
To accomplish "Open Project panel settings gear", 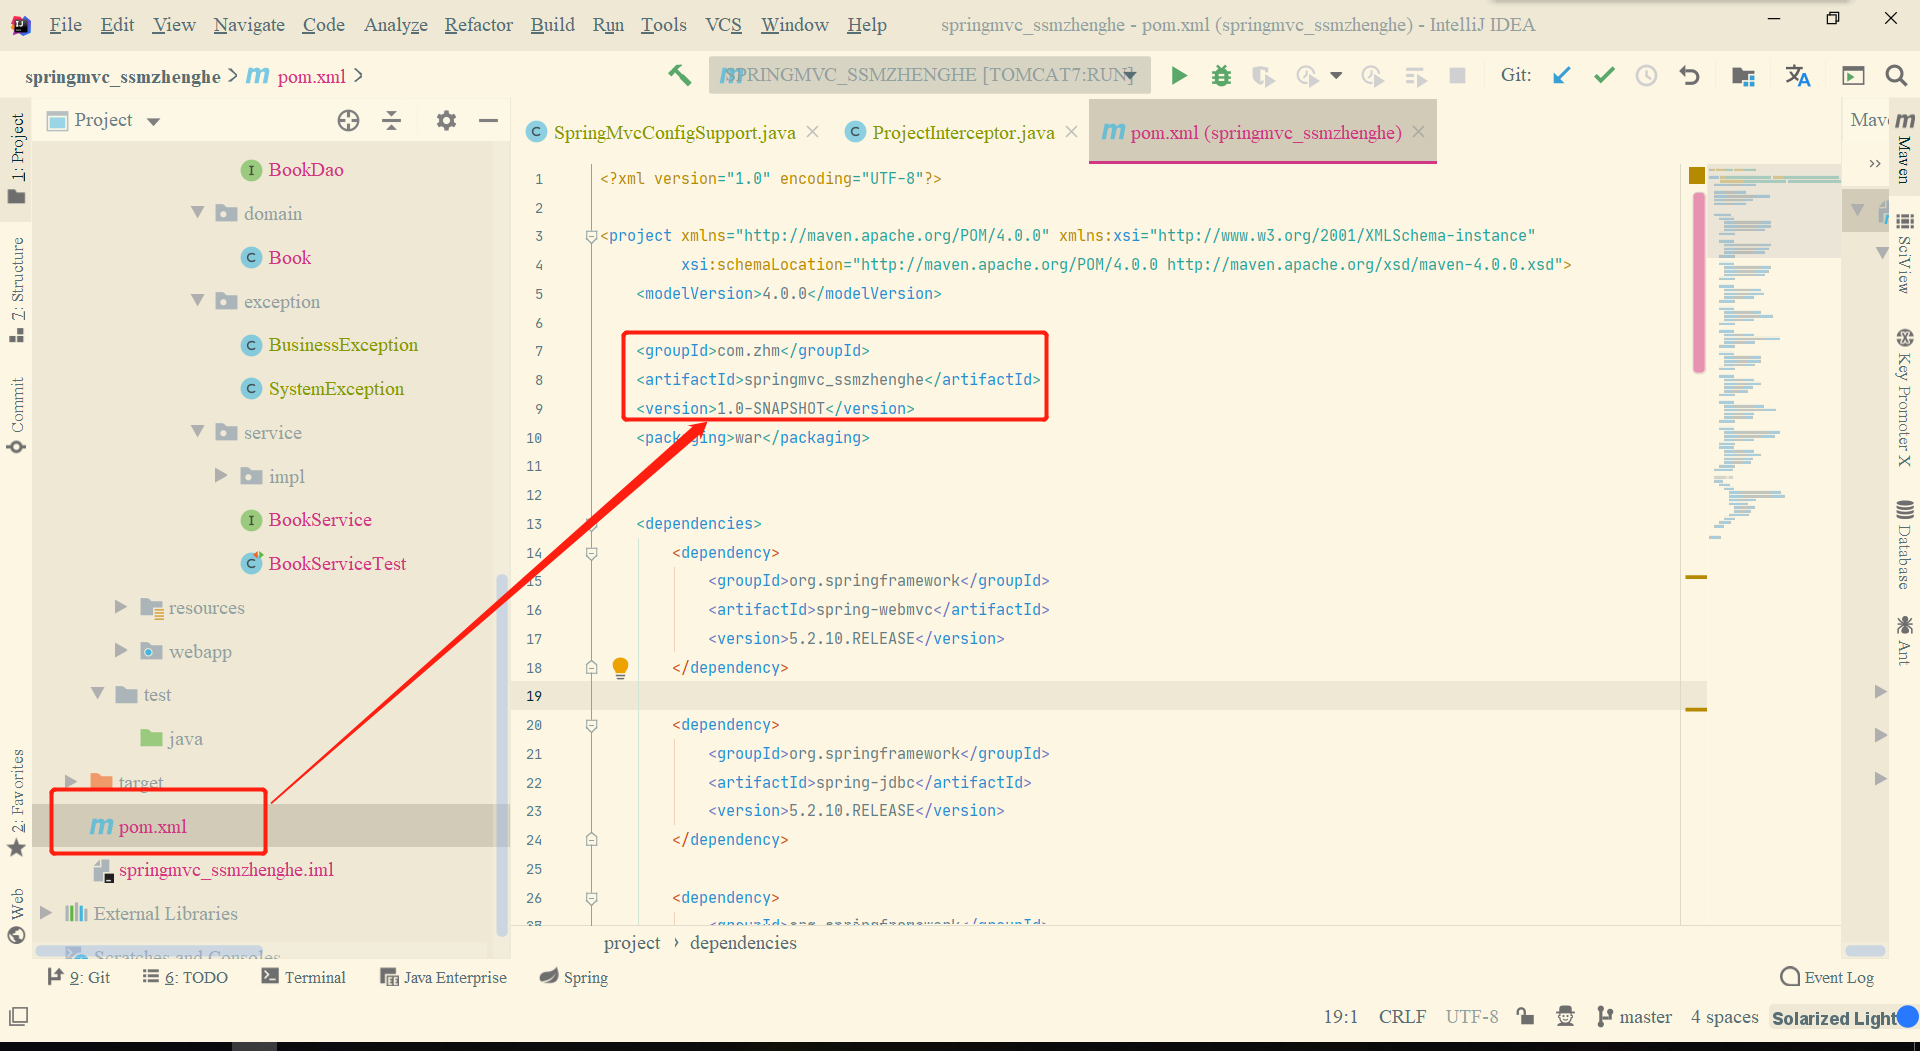I will (446, 121).
